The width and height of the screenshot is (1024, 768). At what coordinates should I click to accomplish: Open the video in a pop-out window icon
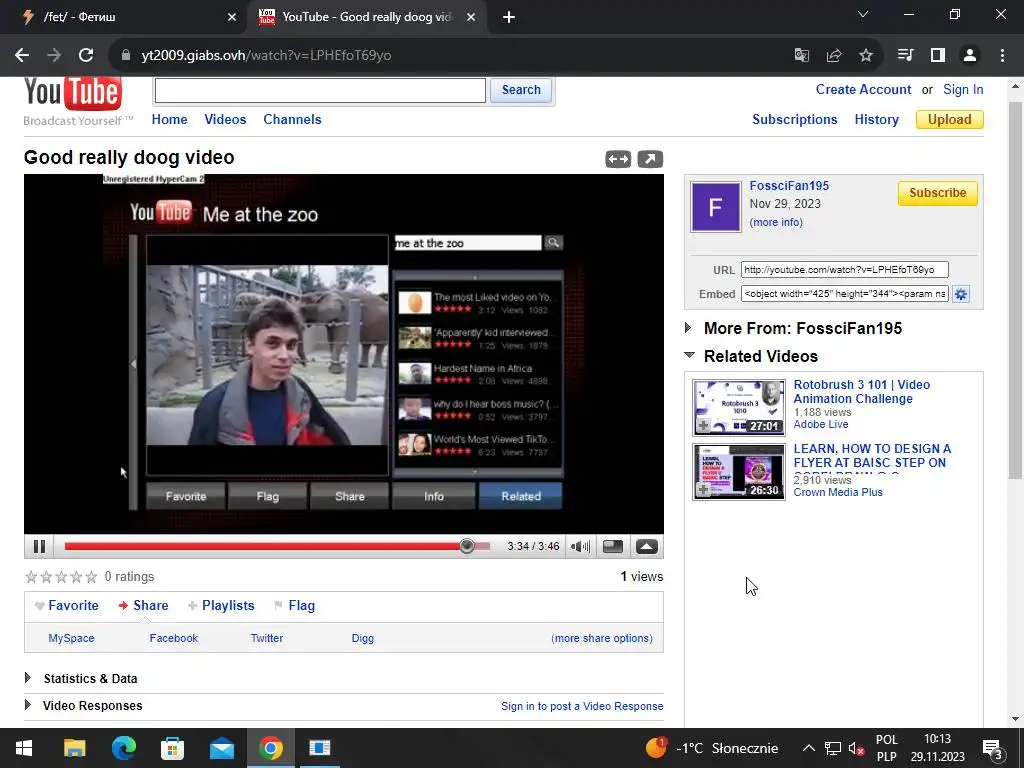(x=650, y=159)
